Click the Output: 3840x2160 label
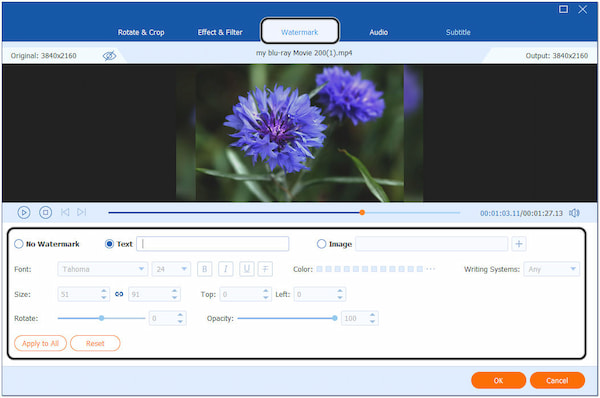 coord(557,56)
